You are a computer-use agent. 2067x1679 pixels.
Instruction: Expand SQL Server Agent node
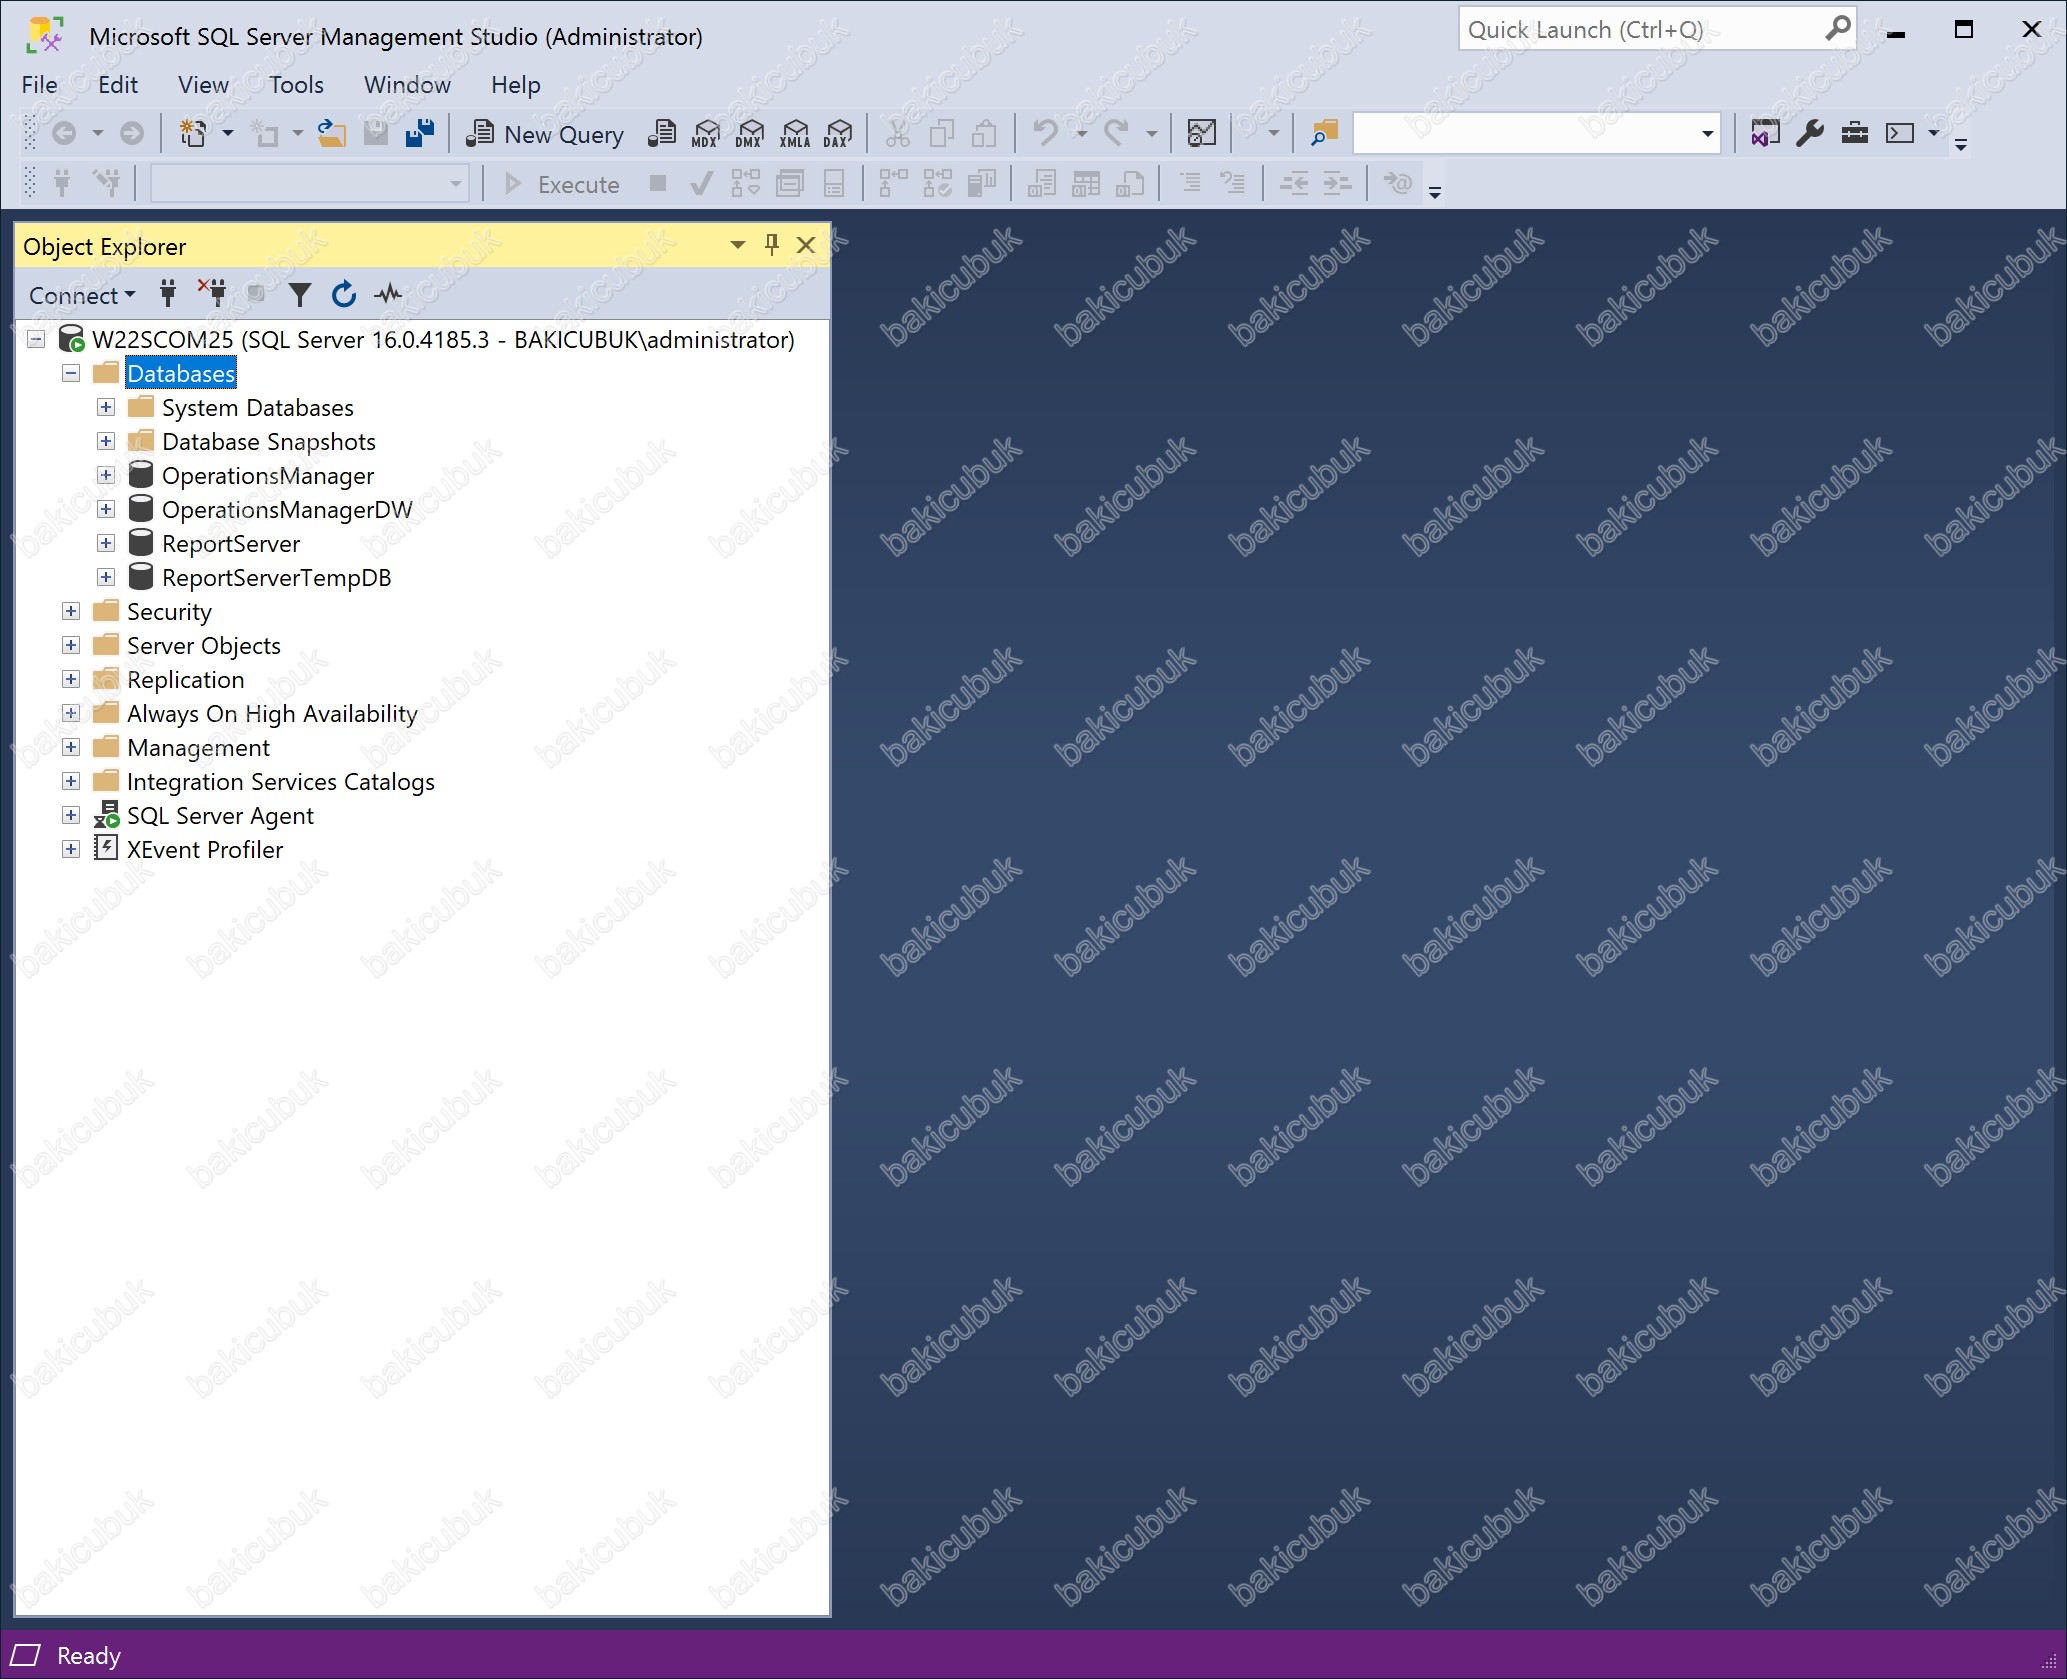click(x=71, y=815)
